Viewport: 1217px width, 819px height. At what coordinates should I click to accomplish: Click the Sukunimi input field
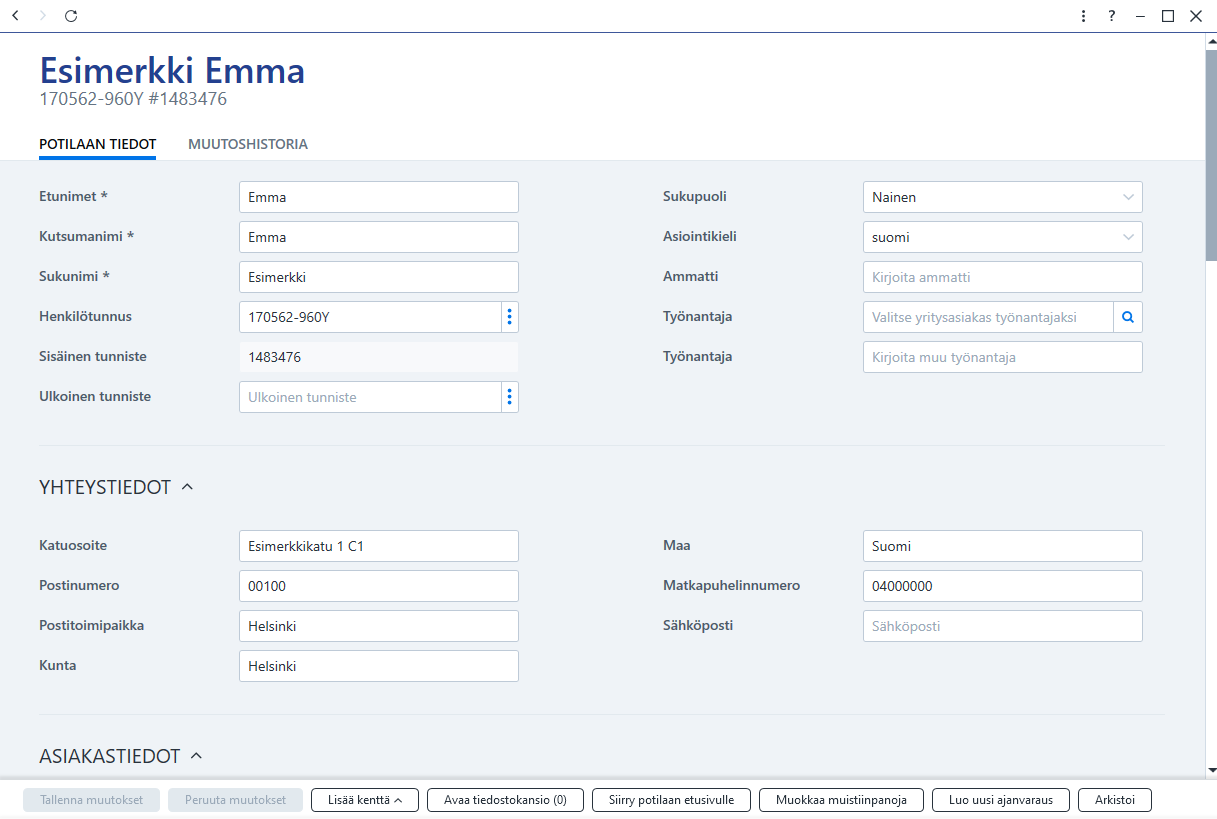[x=379, y=277]
